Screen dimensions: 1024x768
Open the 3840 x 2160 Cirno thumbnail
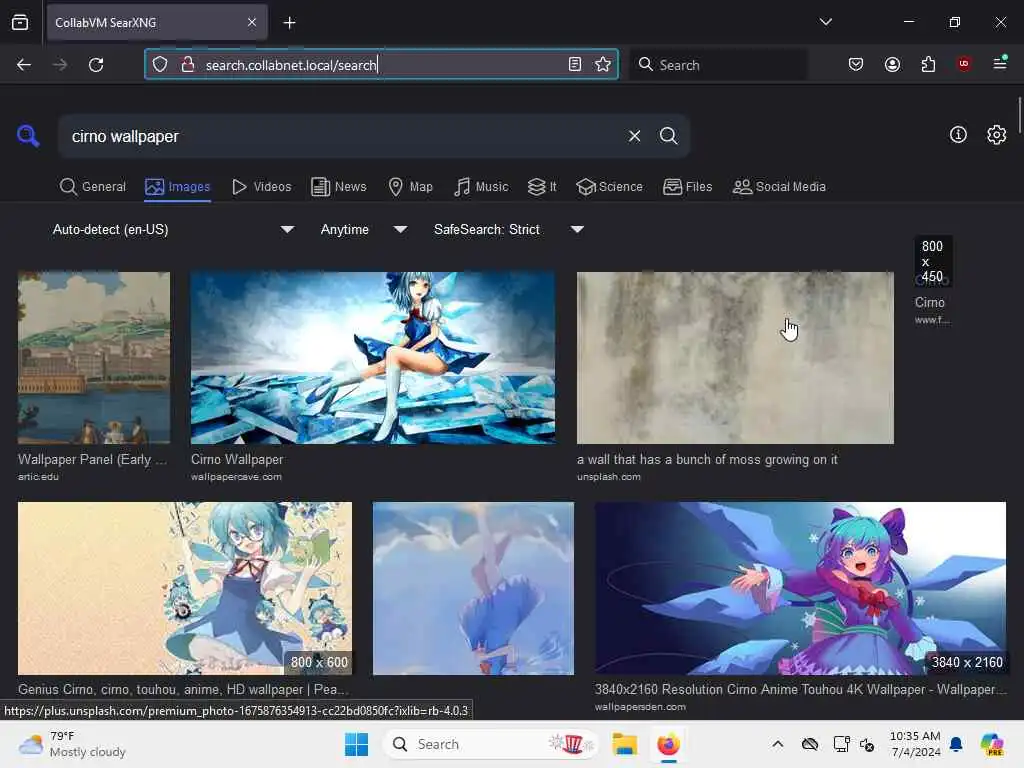tap(801, 588)
